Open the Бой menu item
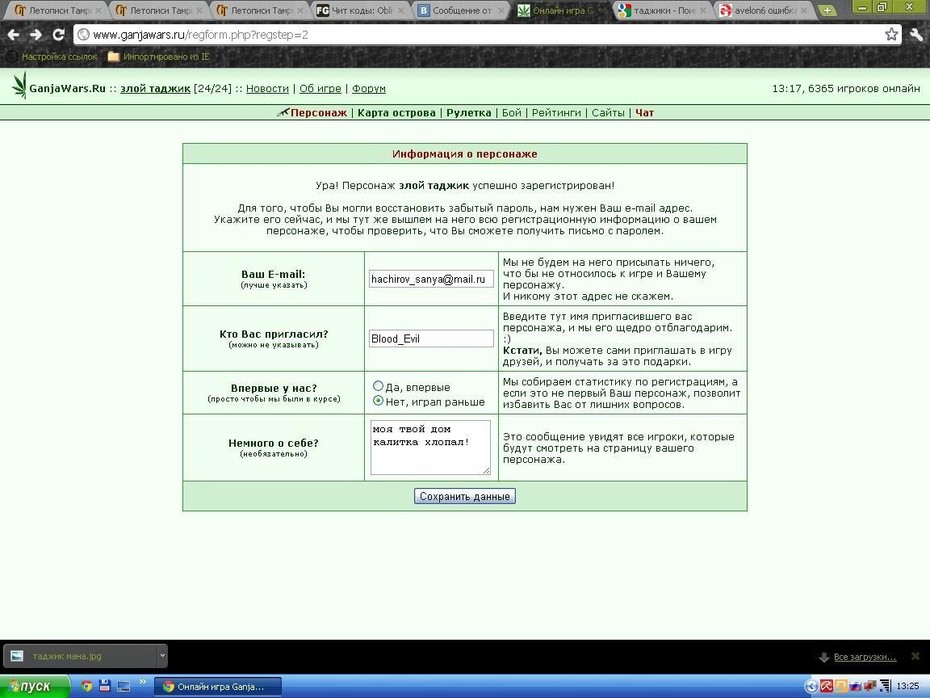930x698 pixels. pyautogui.click(x=511, y=113)
